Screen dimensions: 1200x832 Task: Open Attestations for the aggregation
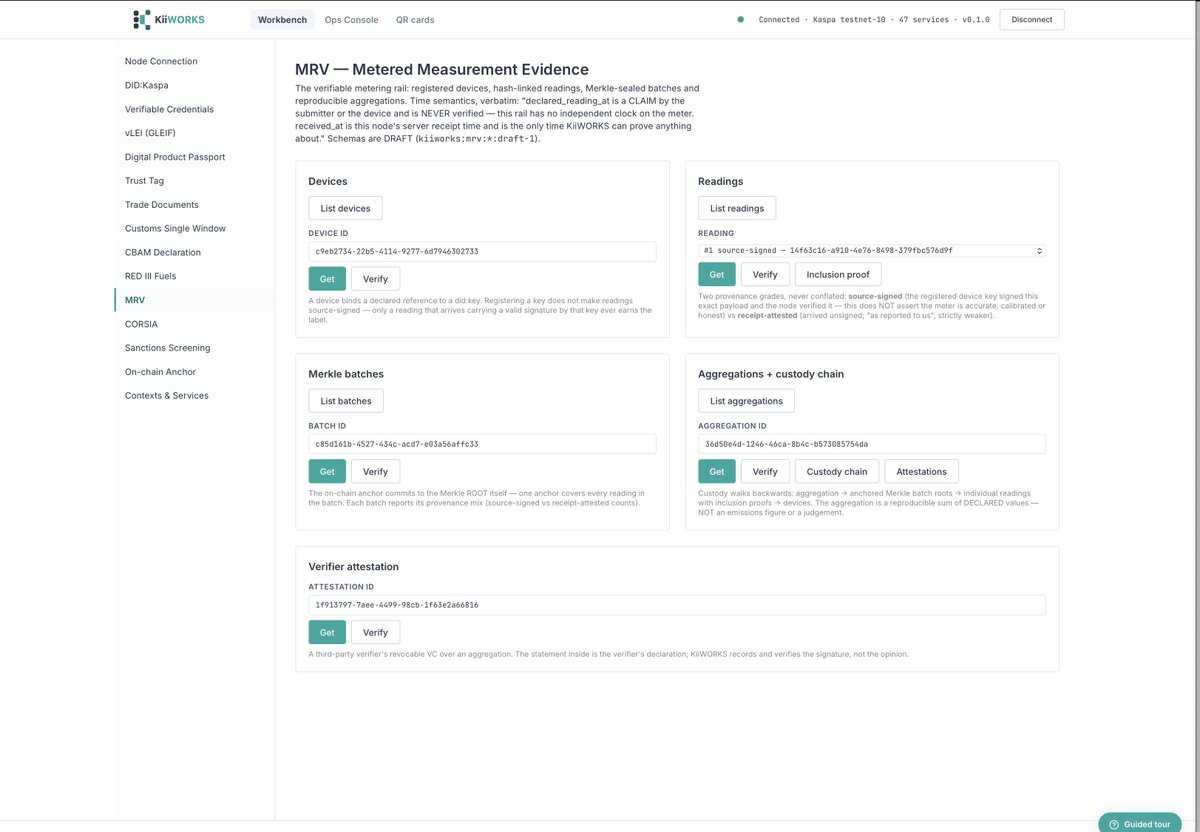[922, 471]
